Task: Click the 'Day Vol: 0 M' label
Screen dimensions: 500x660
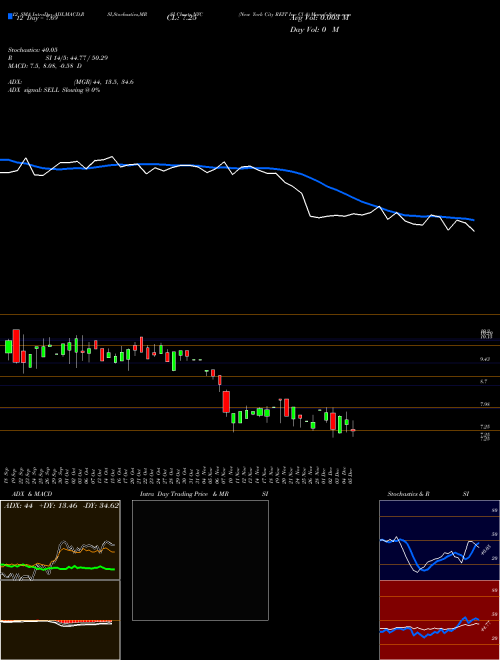Action: tap(314, 30)
